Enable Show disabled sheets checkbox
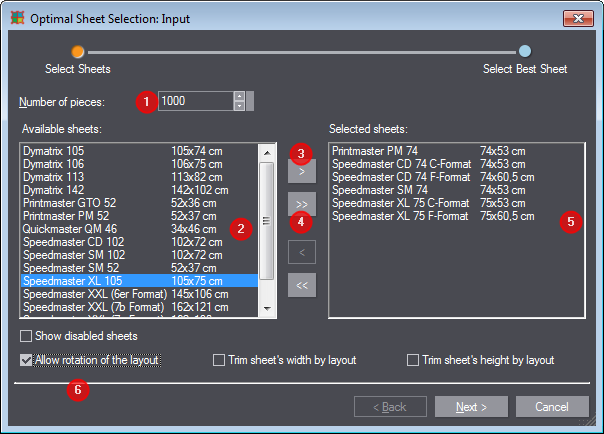This screenshot has width=604, height=434. click(x=27, y=336)
